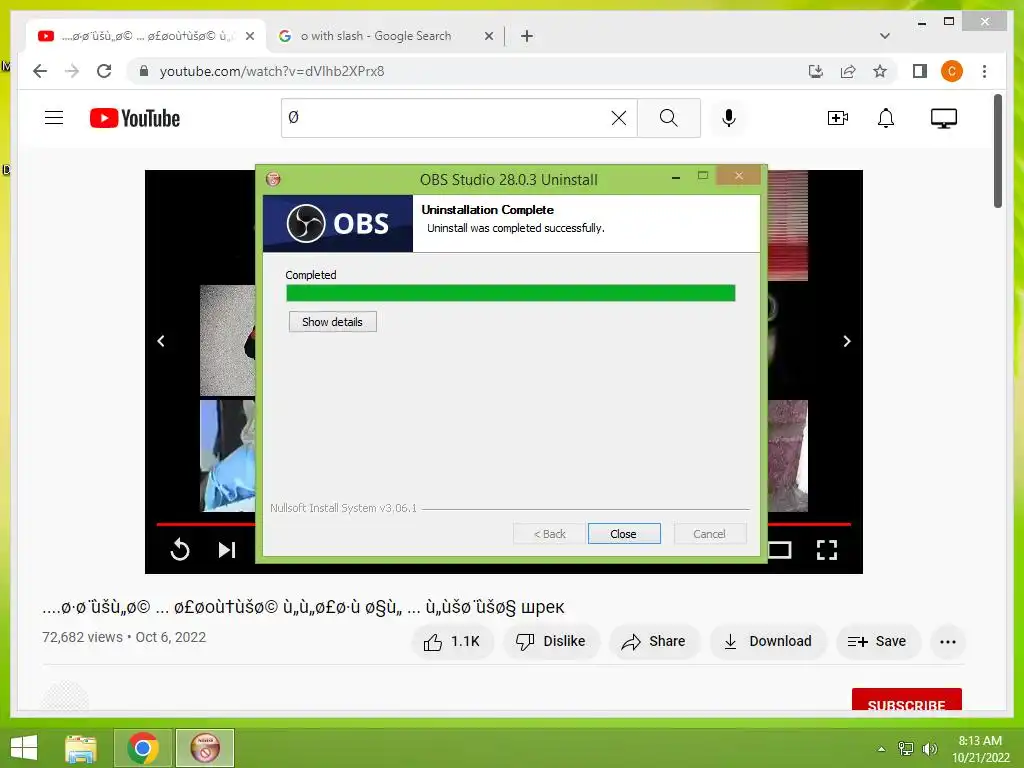Download the video
Screen dimensions: 1024x768
click(x=767, y=641)
